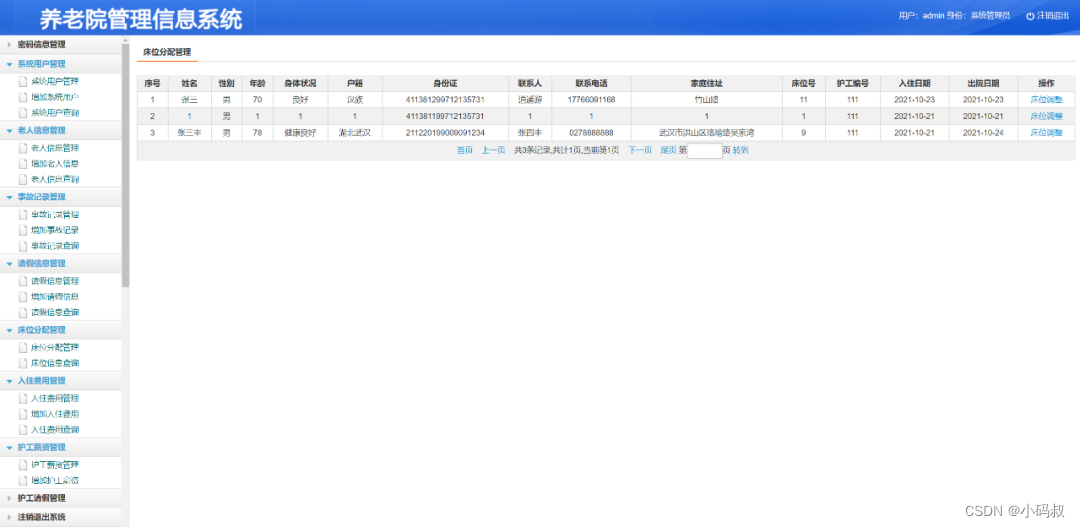
Task: Select the 床位分配管理 content tab
Action: 167,52
